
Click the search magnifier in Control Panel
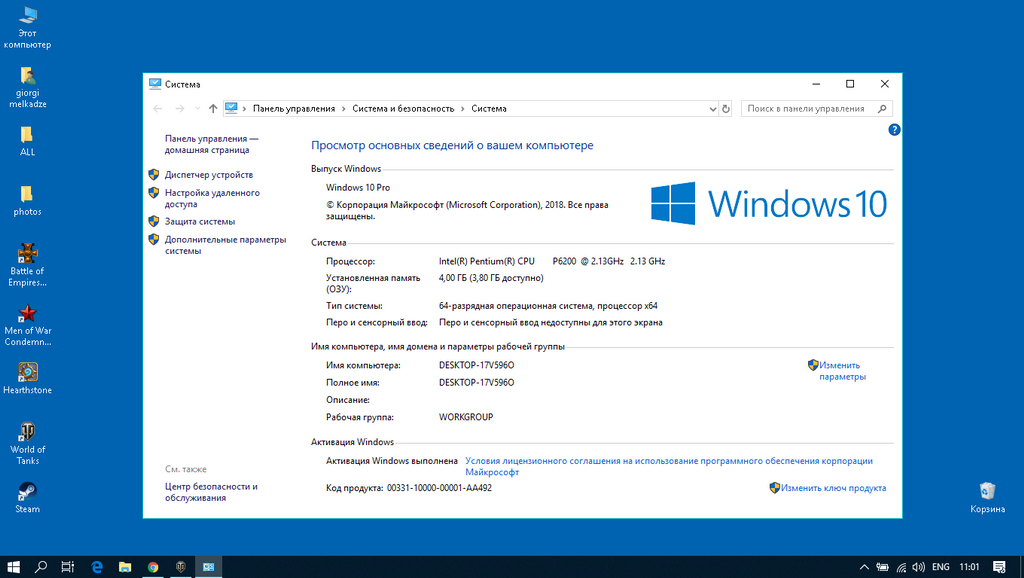click(x=882, y=109)
